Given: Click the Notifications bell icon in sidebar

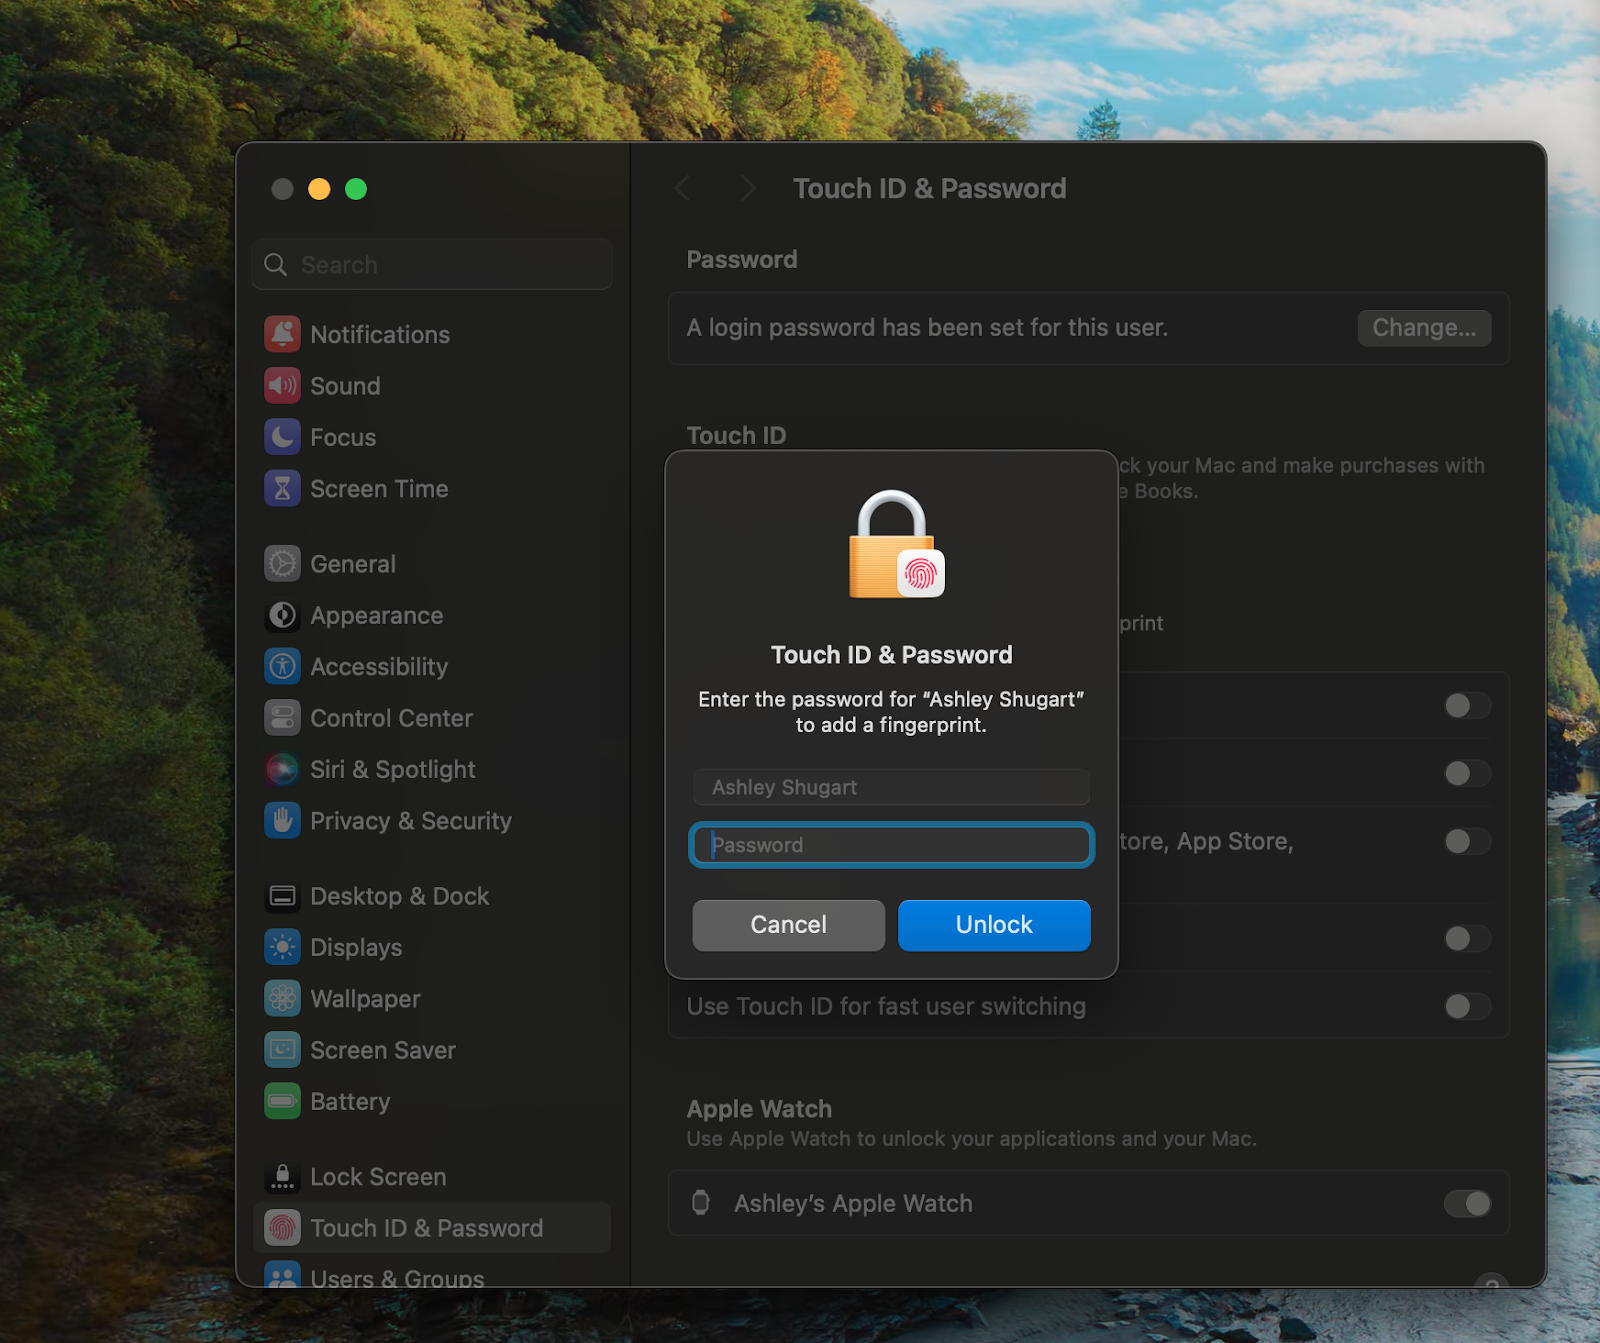Looking at the screenshot, I should pos(282,334).
